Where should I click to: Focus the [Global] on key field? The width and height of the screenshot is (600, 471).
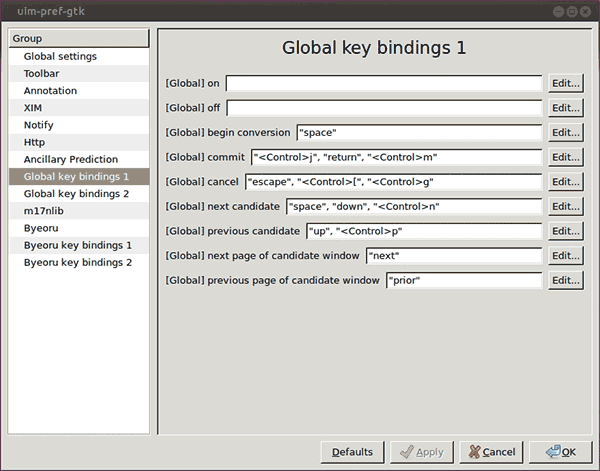384,83
